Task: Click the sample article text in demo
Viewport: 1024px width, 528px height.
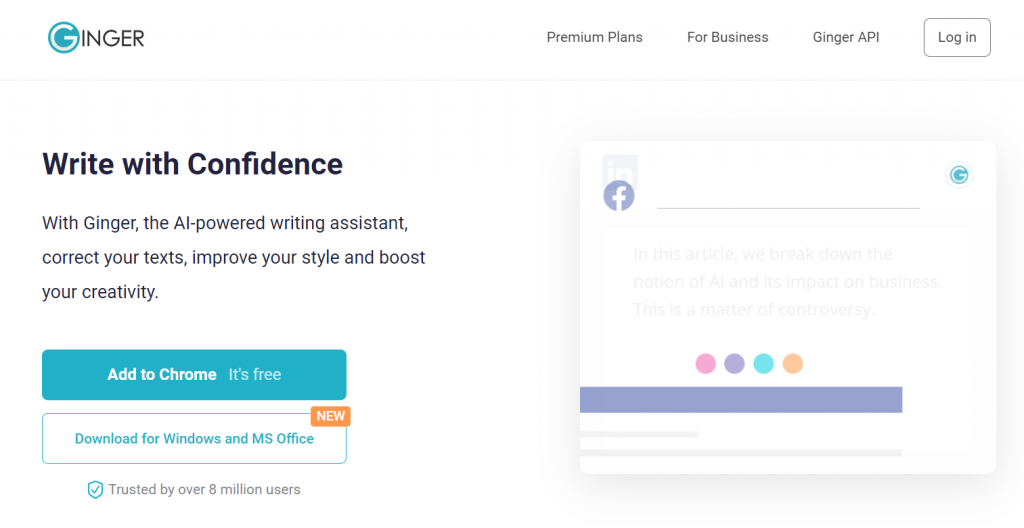Action: [787, 282]
